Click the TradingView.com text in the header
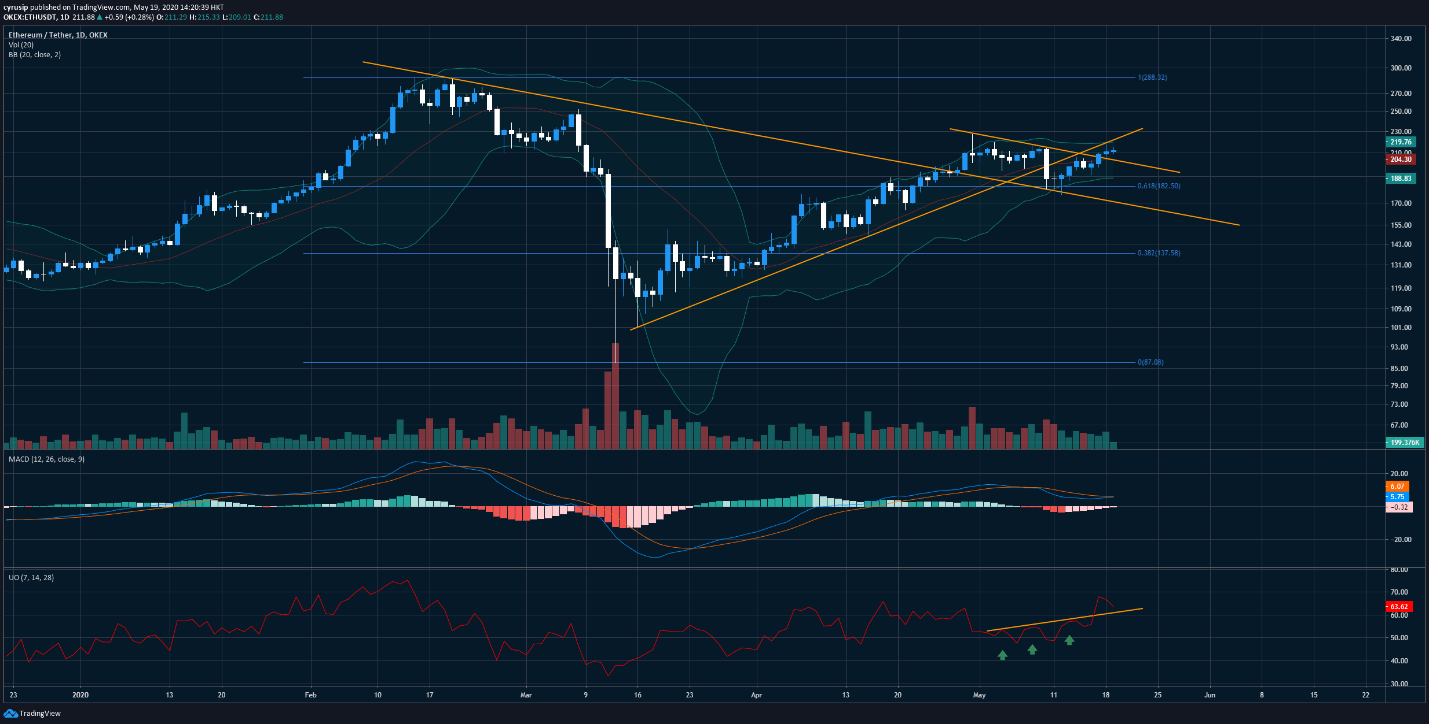This screenshot has height=724, width=1429. (x=101, y=7)
